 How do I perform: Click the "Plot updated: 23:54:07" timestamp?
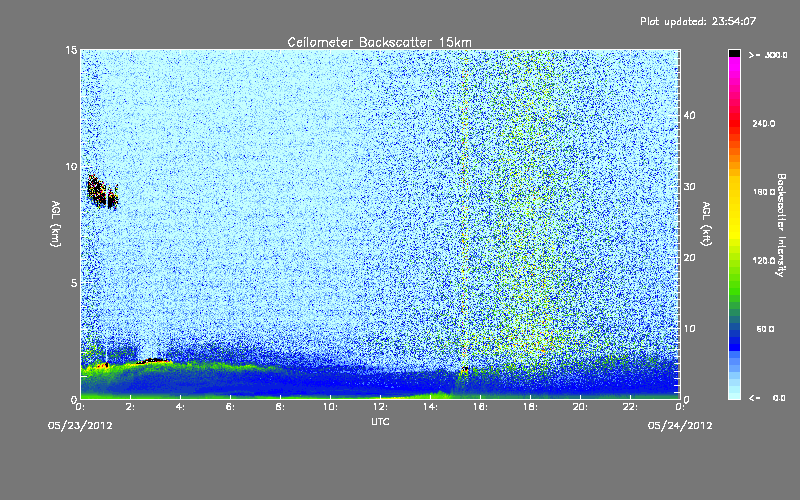[x=698, y=21]
